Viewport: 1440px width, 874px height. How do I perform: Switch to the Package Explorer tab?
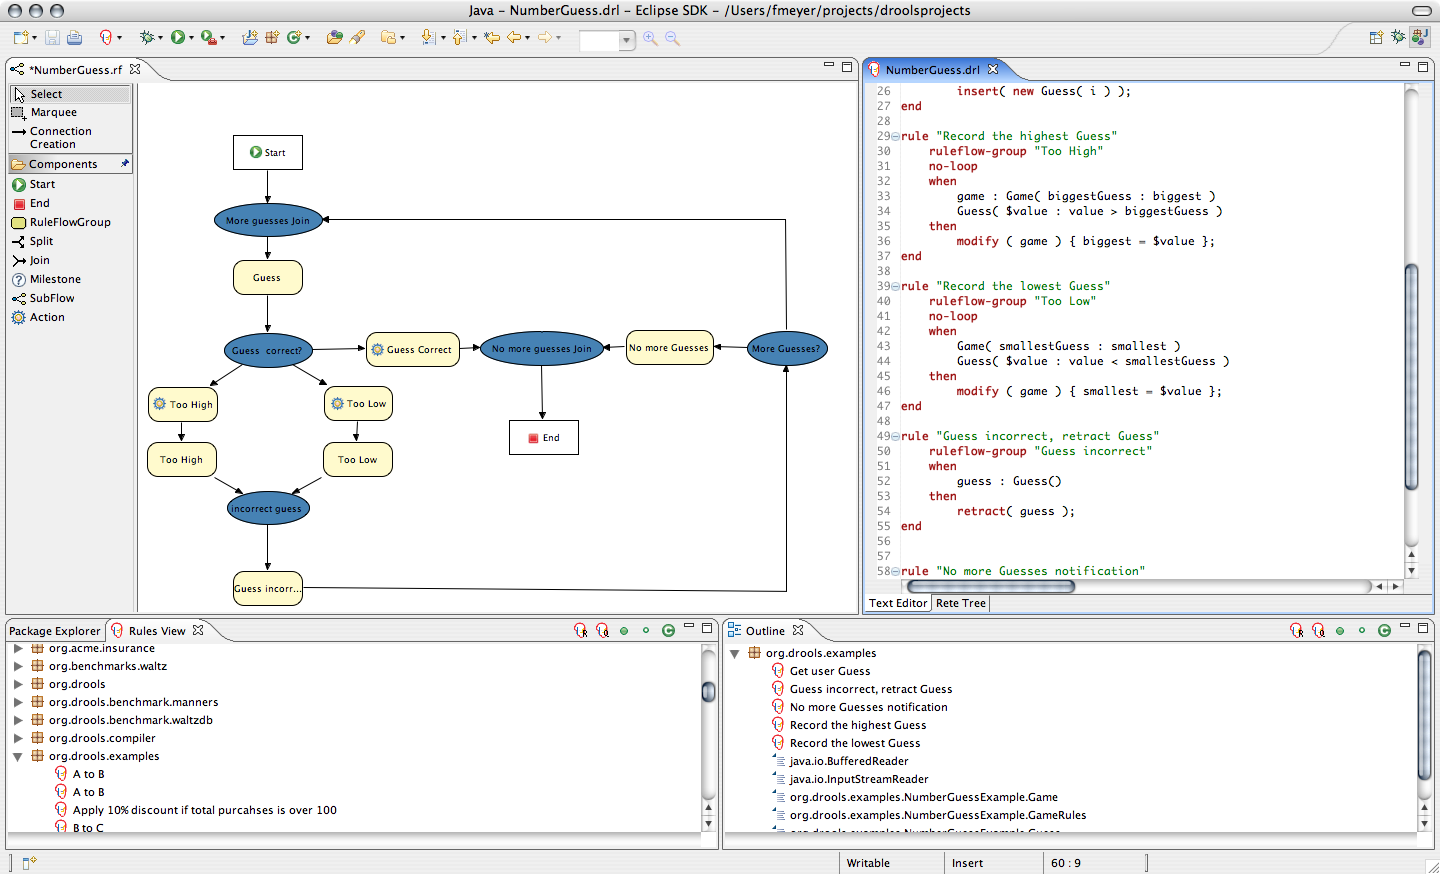55,631
